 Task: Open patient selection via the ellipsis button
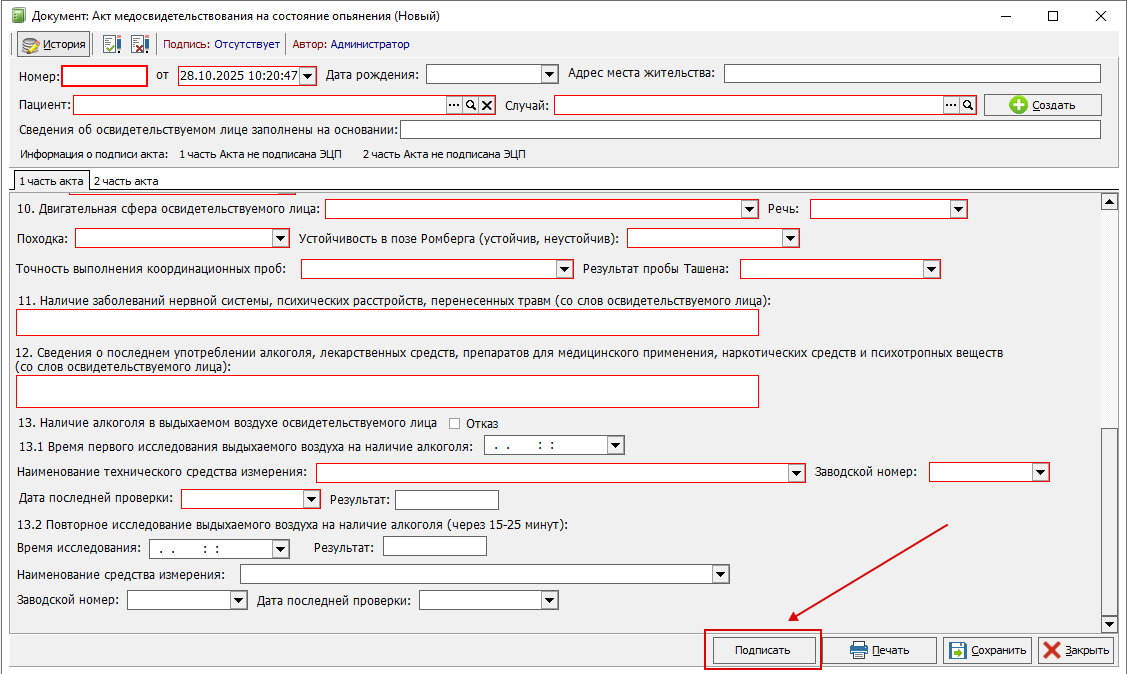pos(453,105)
